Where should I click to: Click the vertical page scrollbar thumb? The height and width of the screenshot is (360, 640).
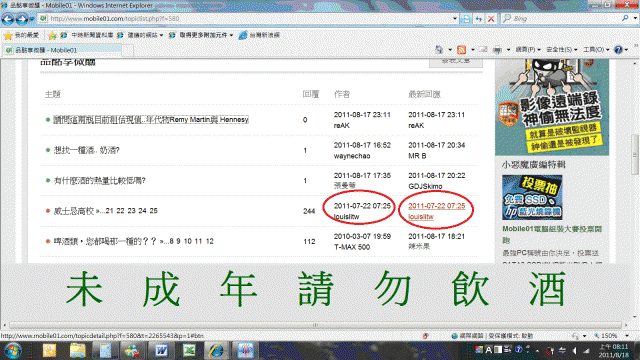635,155
